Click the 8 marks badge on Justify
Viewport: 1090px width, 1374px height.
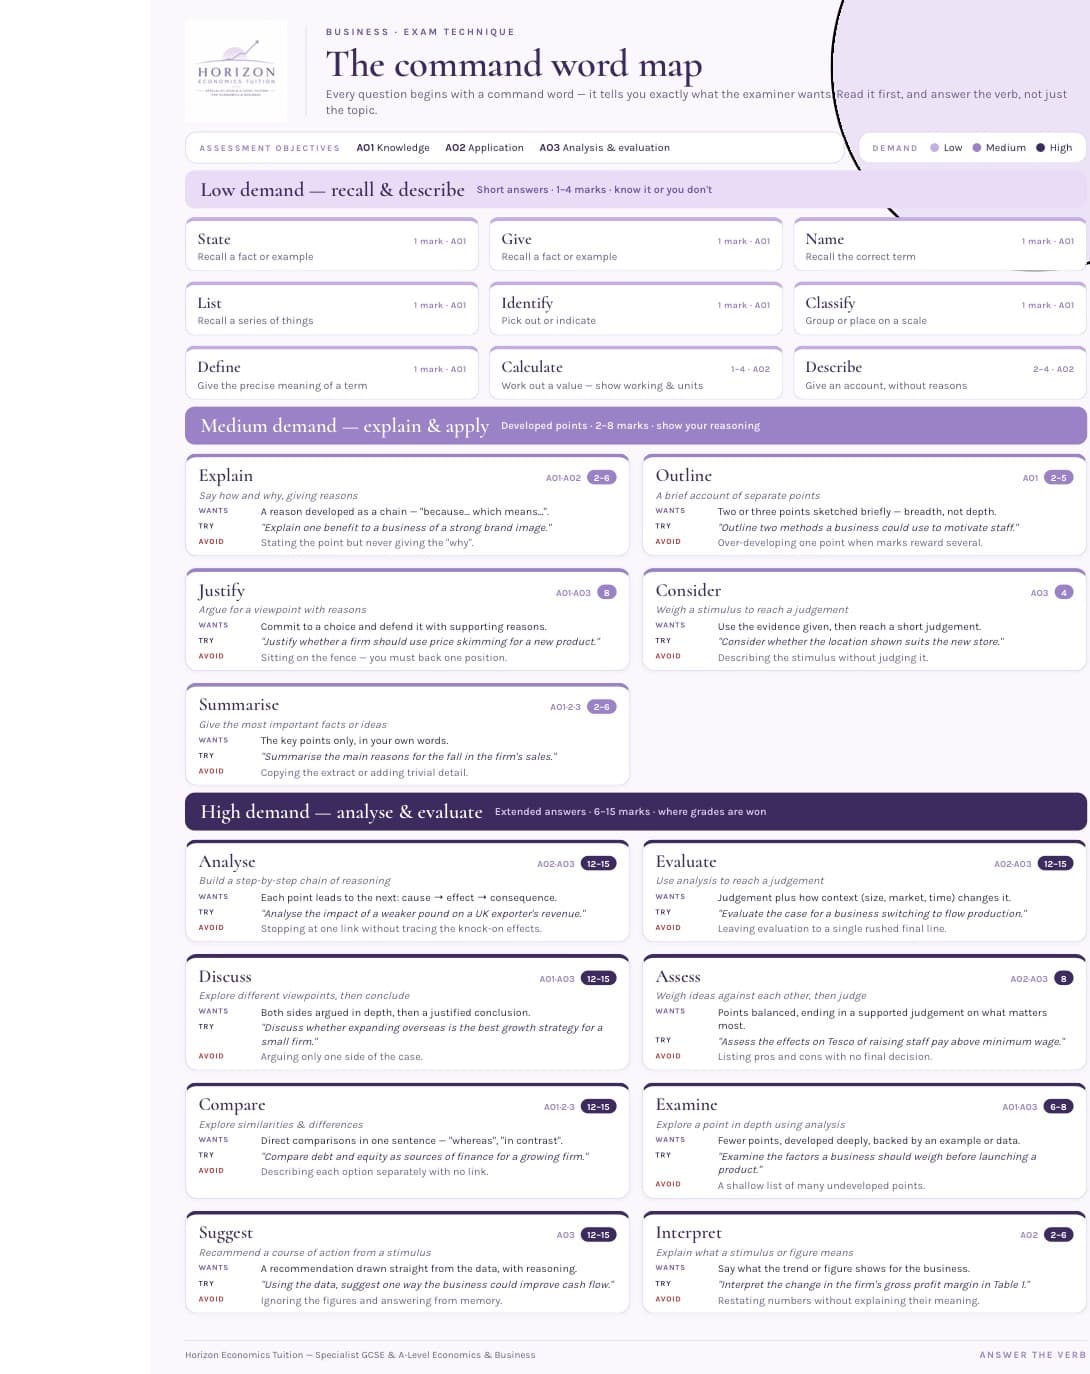pyautogui.click(x=607, y=593)
